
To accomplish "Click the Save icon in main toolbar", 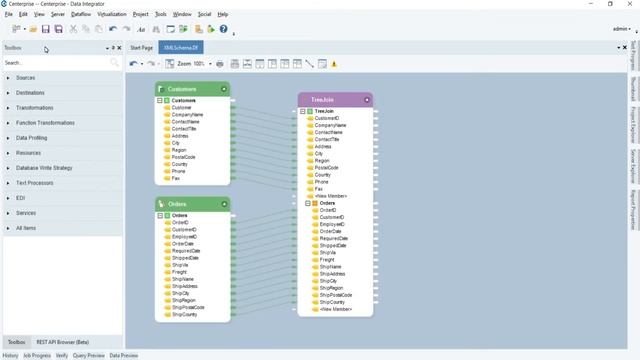I will coord(46,29).
